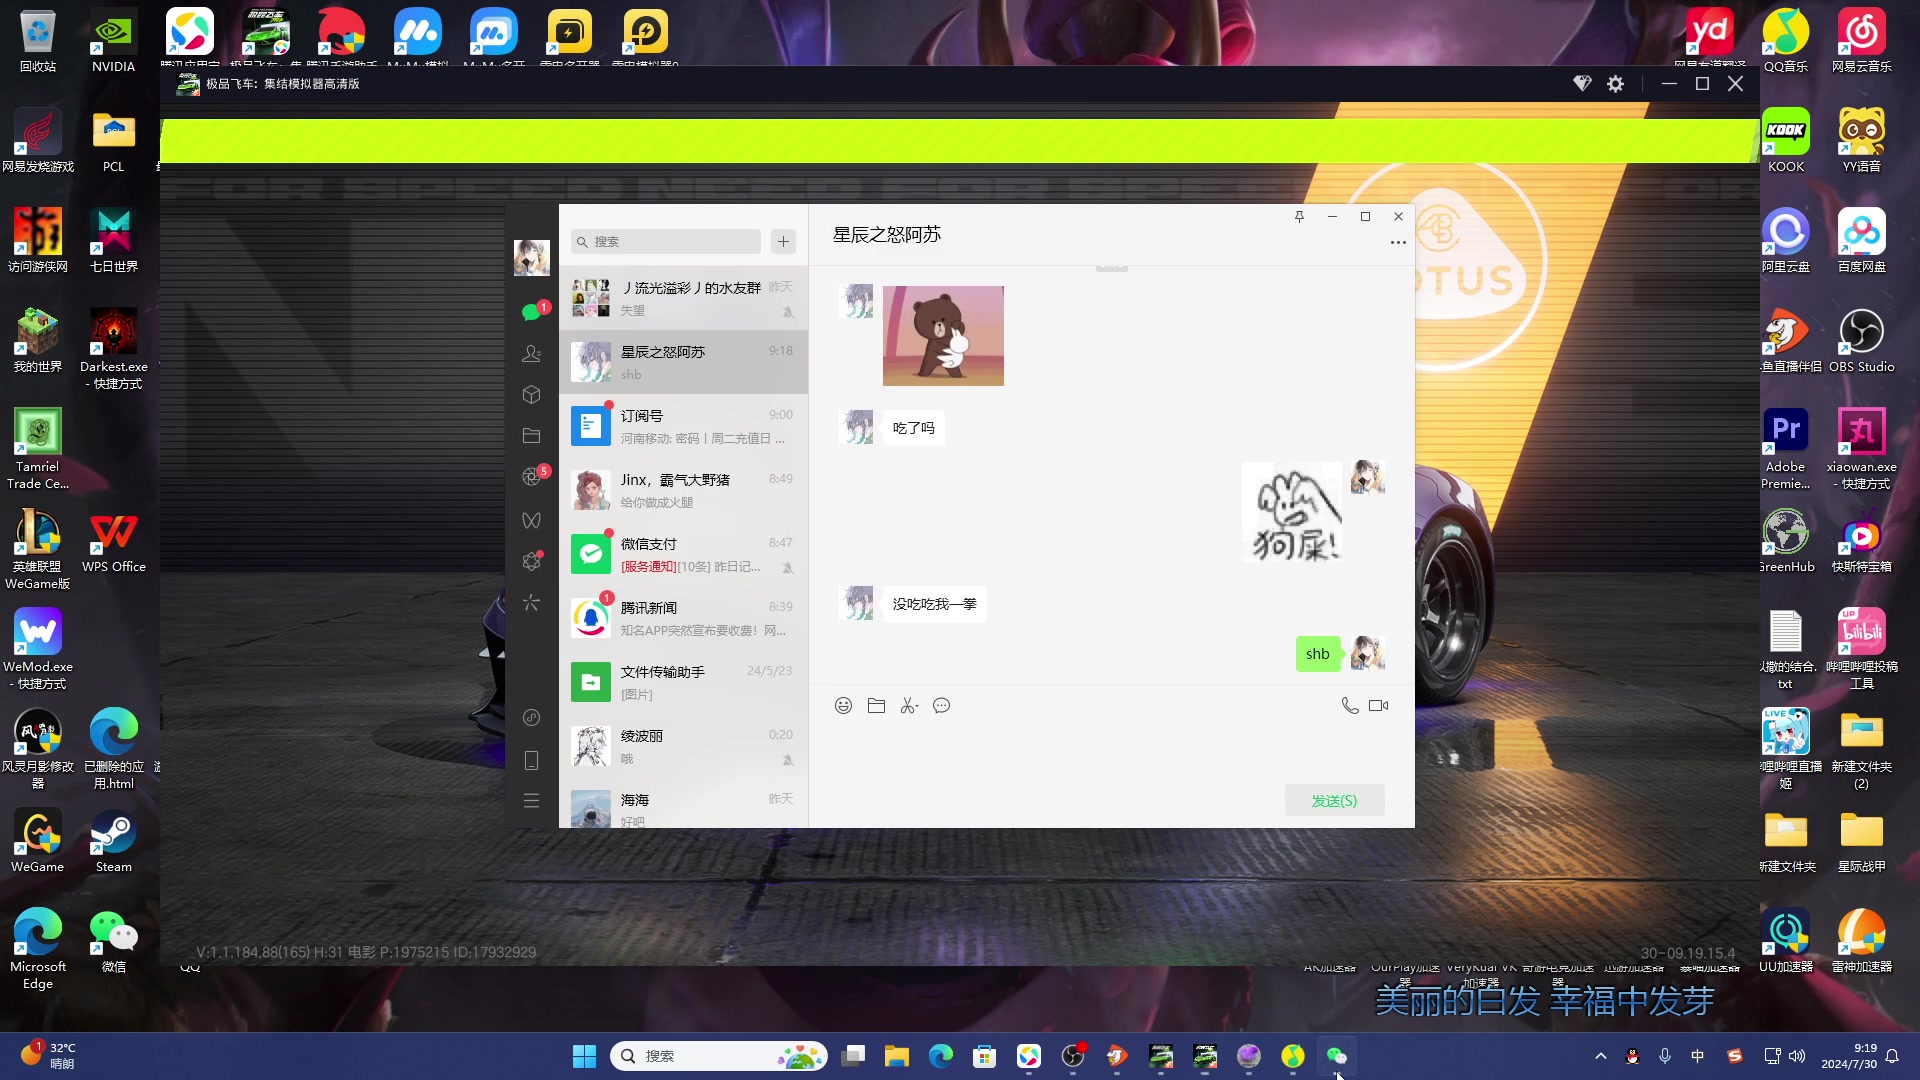1920x1080 pixels.
Task: Open the WPS Office desktop icon
Action: pos(113,541)
